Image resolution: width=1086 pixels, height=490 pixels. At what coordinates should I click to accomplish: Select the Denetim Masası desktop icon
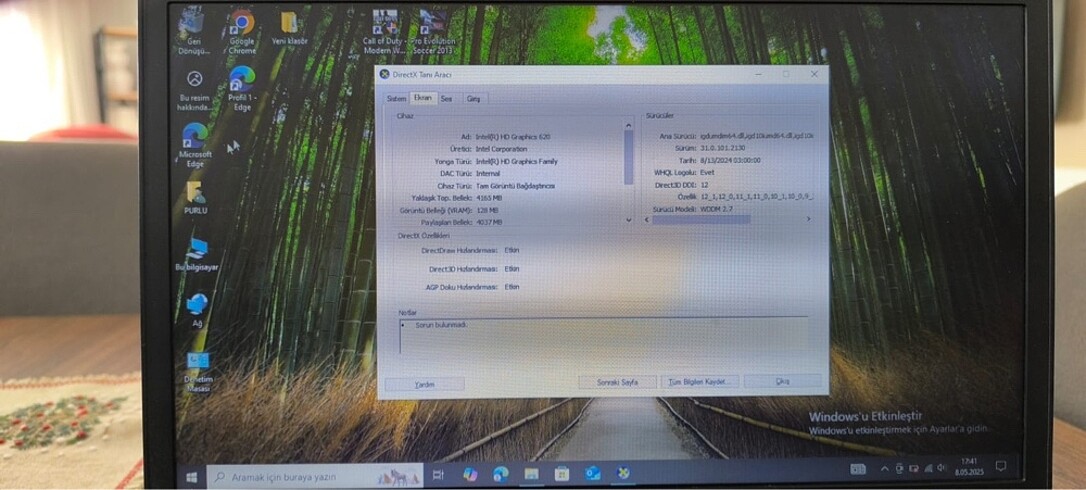click(x=197, y=372)
